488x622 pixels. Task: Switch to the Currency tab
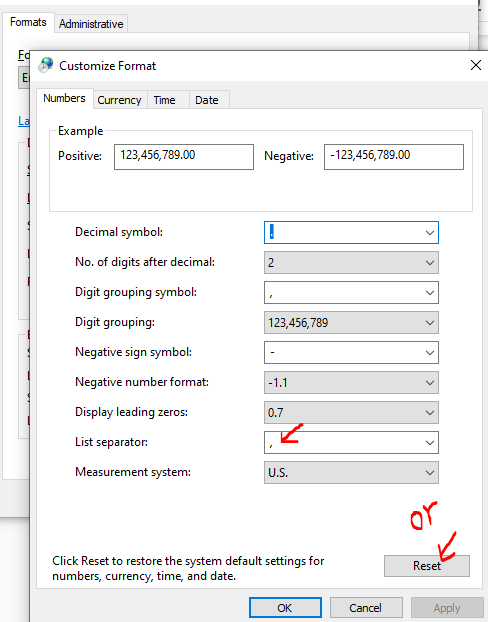[119, 100]
